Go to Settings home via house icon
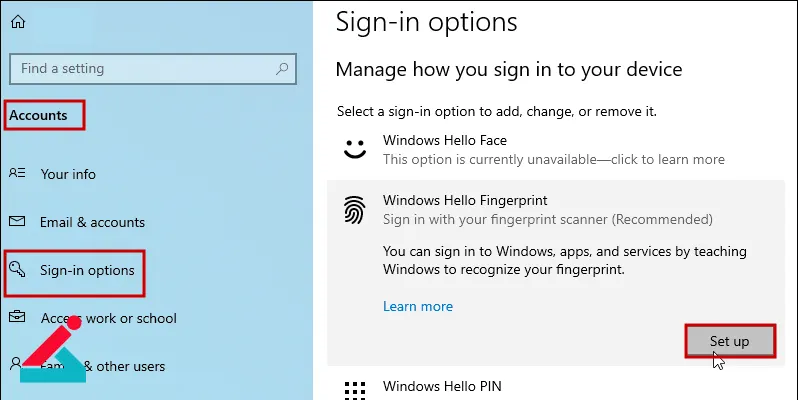800x400 pixels. coord(18,22)
